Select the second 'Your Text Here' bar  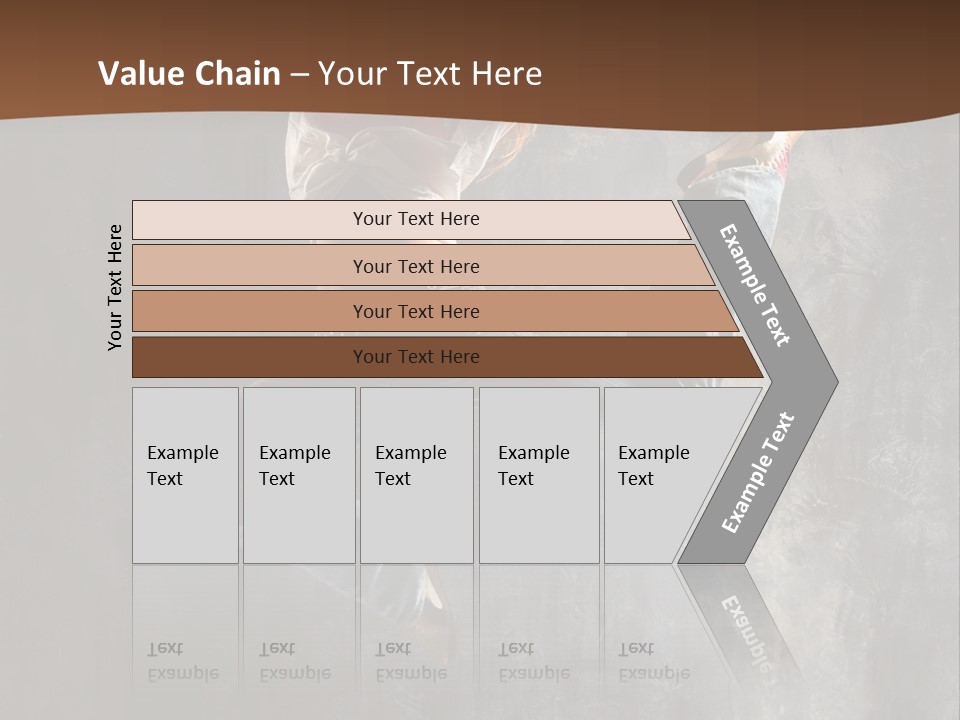[415, 266]
